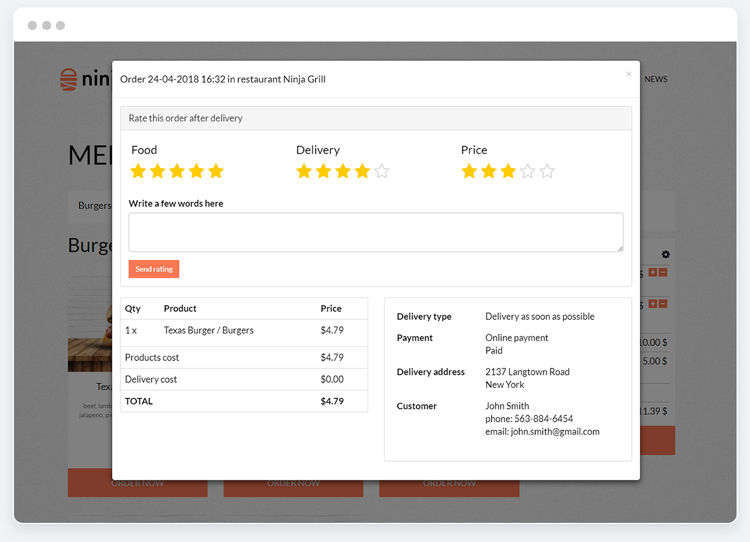The height and width of the screenshot is (542, 750).
Task: Give Food rating three stars
Action: 177,171
